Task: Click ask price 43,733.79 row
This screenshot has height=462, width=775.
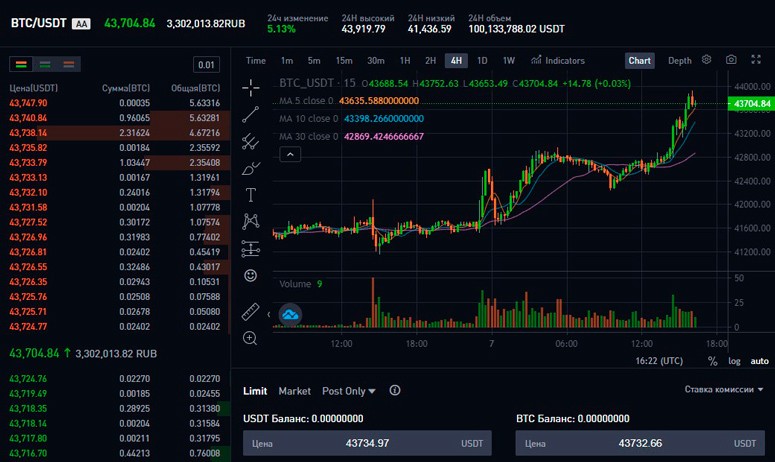Action: pyautogui.click(x=115, y=162)
